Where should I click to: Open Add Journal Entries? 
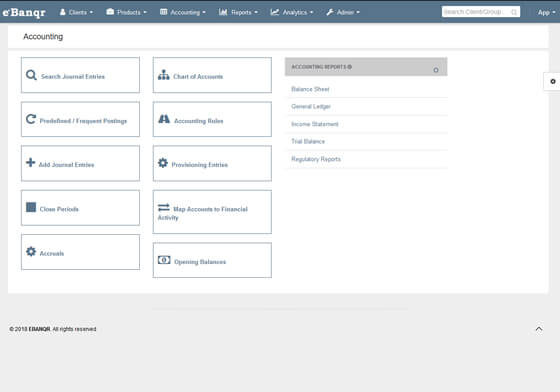click(80, 163)
